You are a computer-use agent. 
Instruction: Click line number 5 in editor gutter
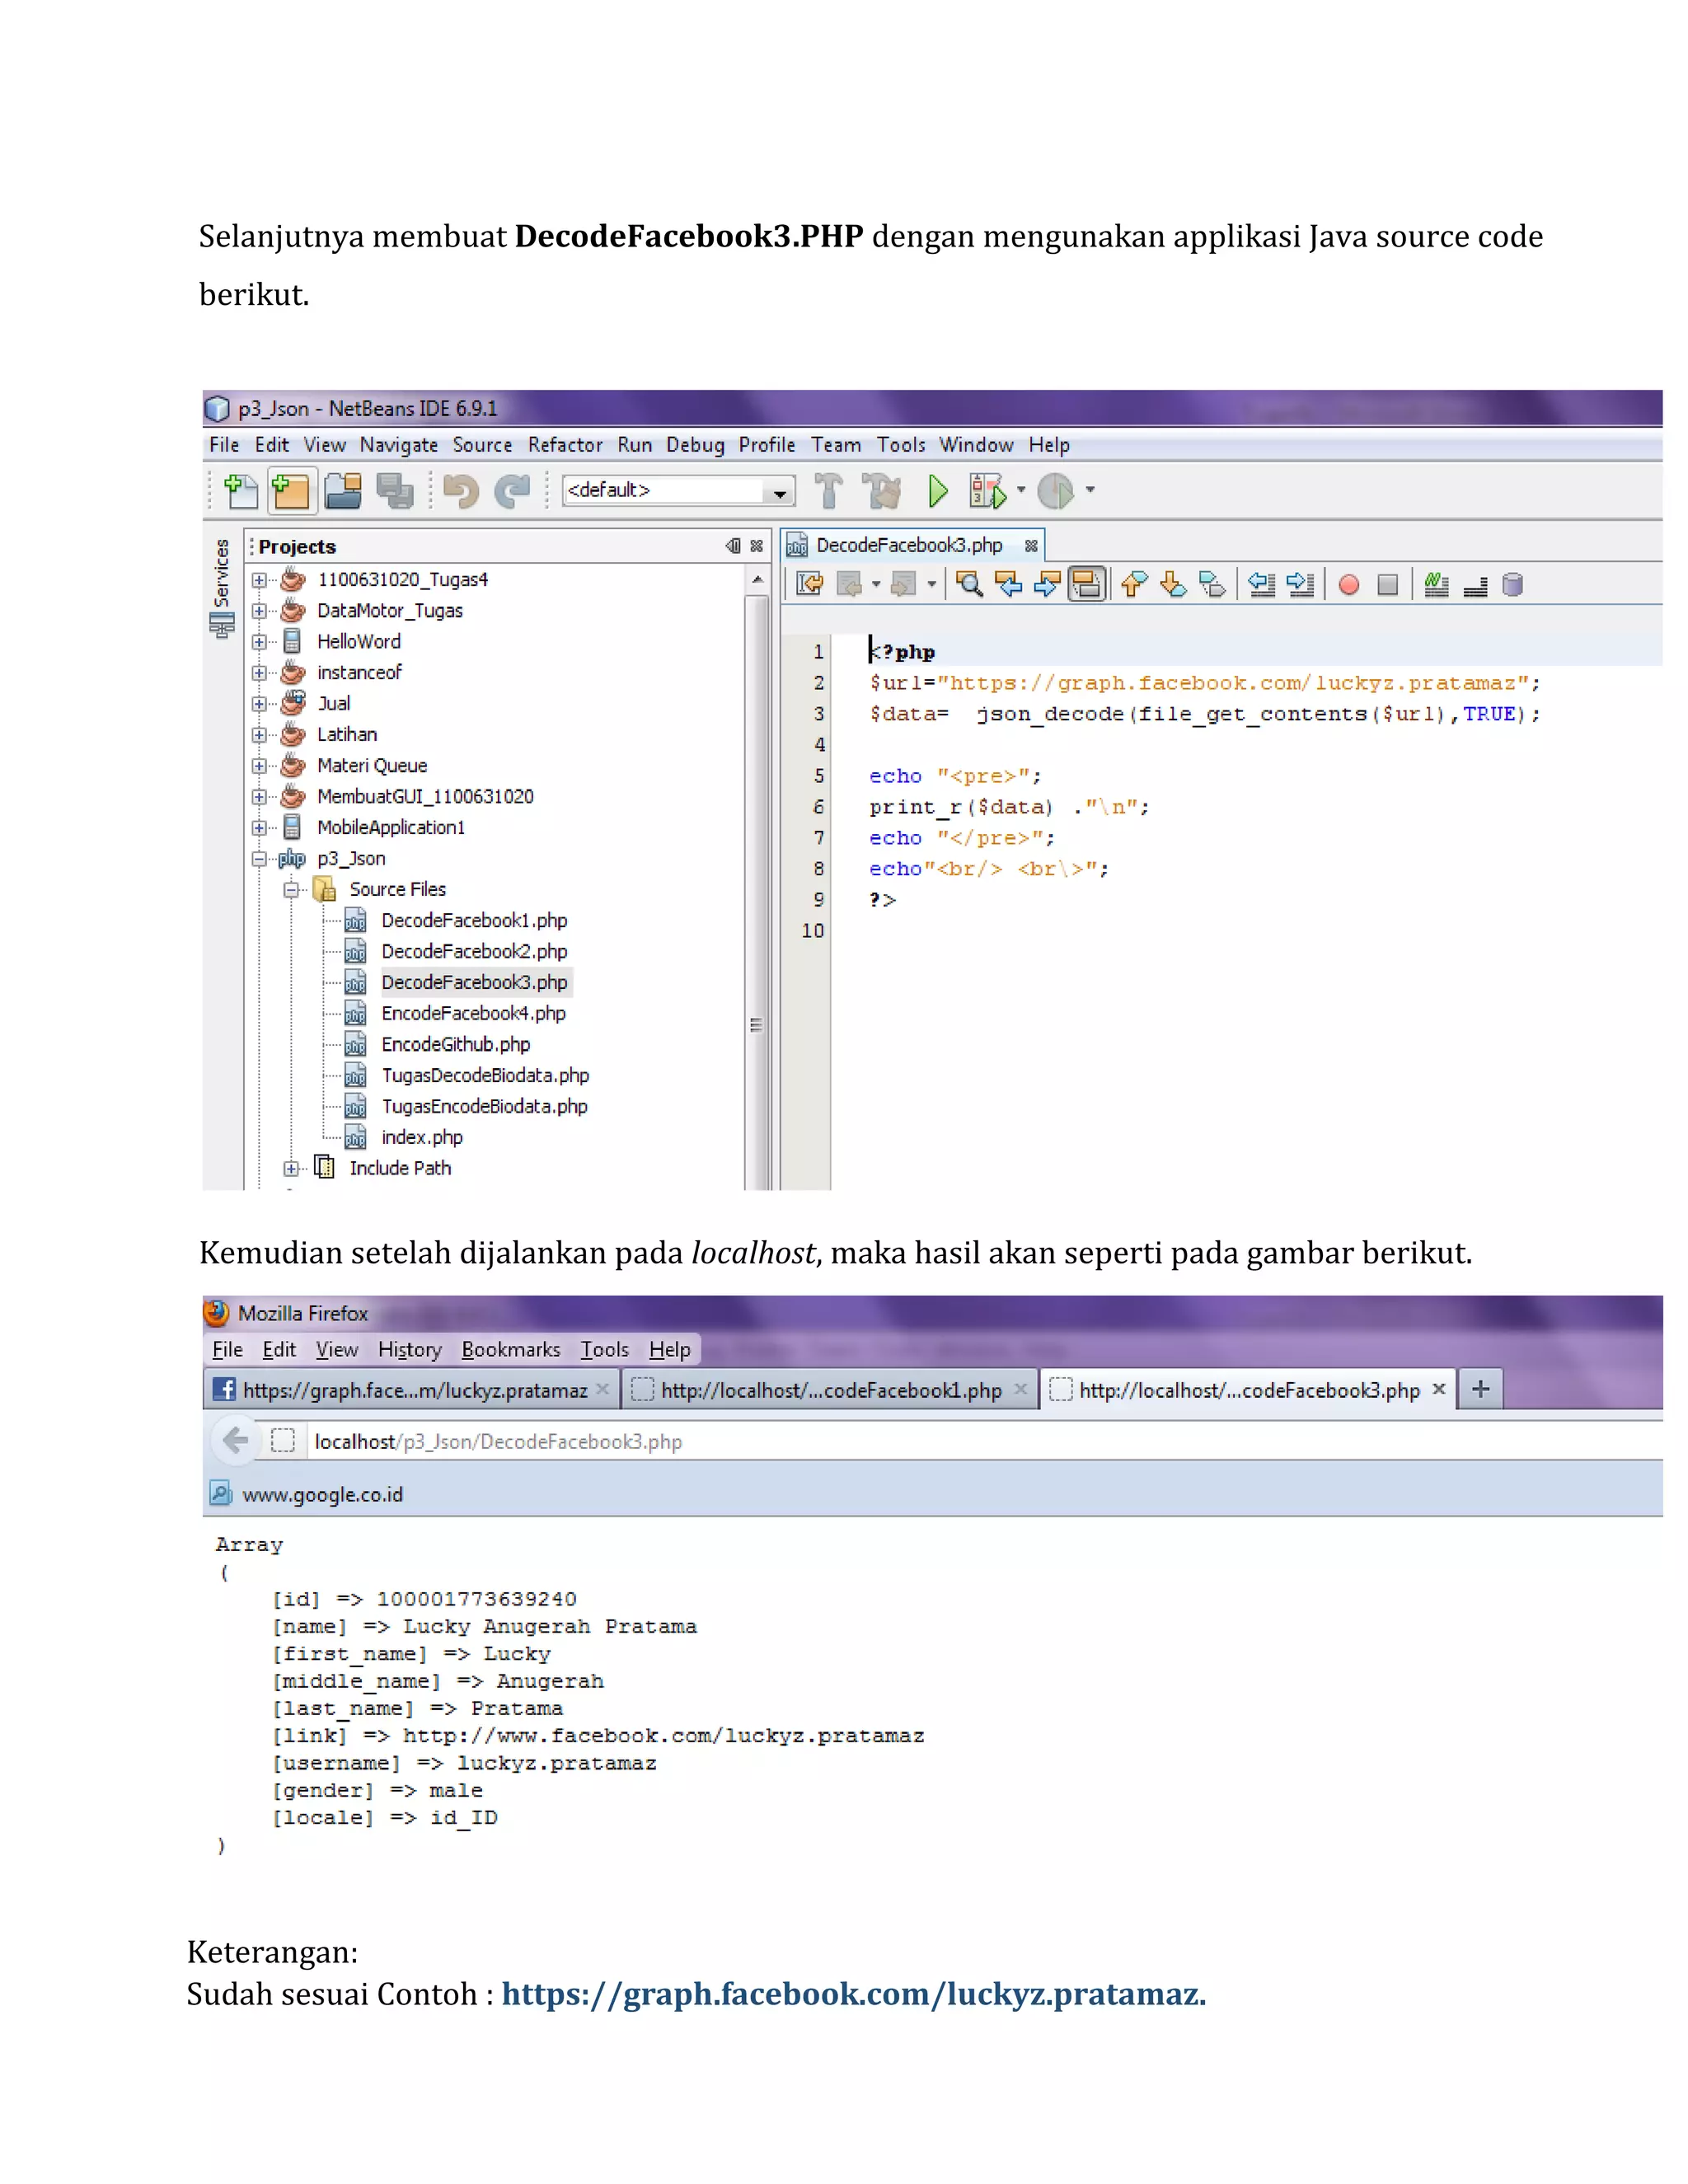click(818, 776)
